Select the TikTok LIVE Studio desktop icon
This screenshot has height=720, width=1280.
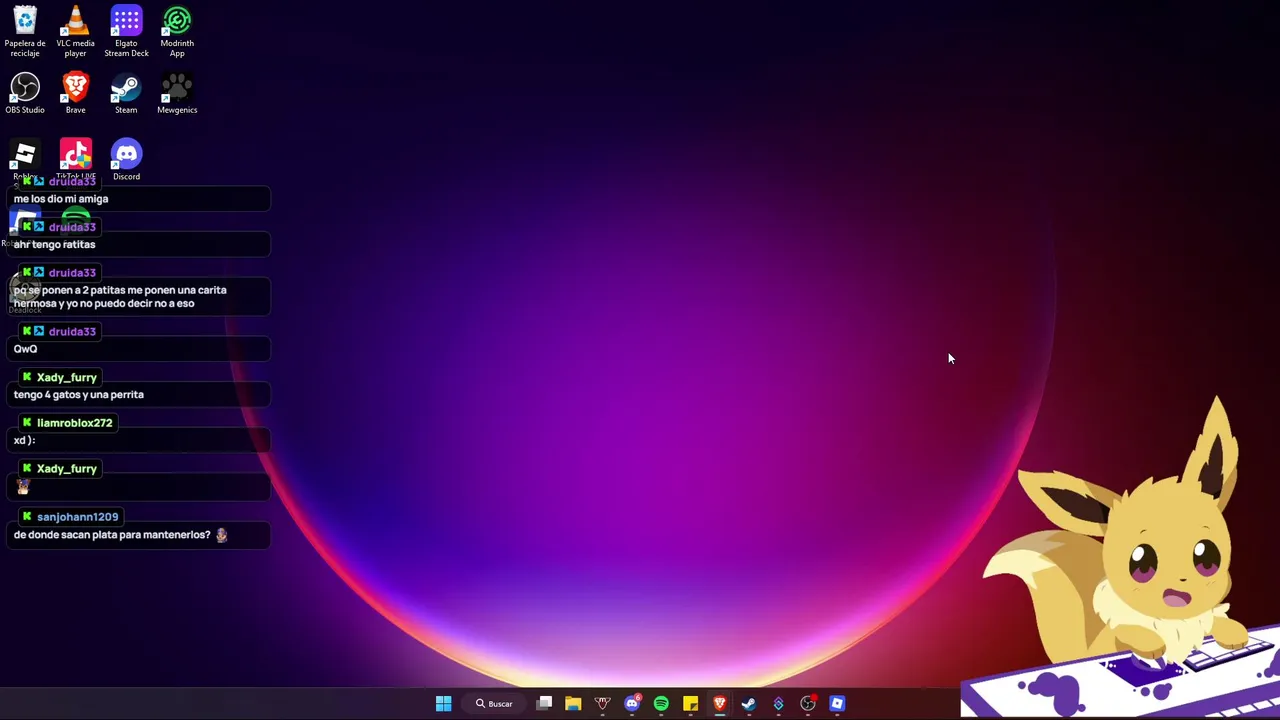[x=76, y=158]
